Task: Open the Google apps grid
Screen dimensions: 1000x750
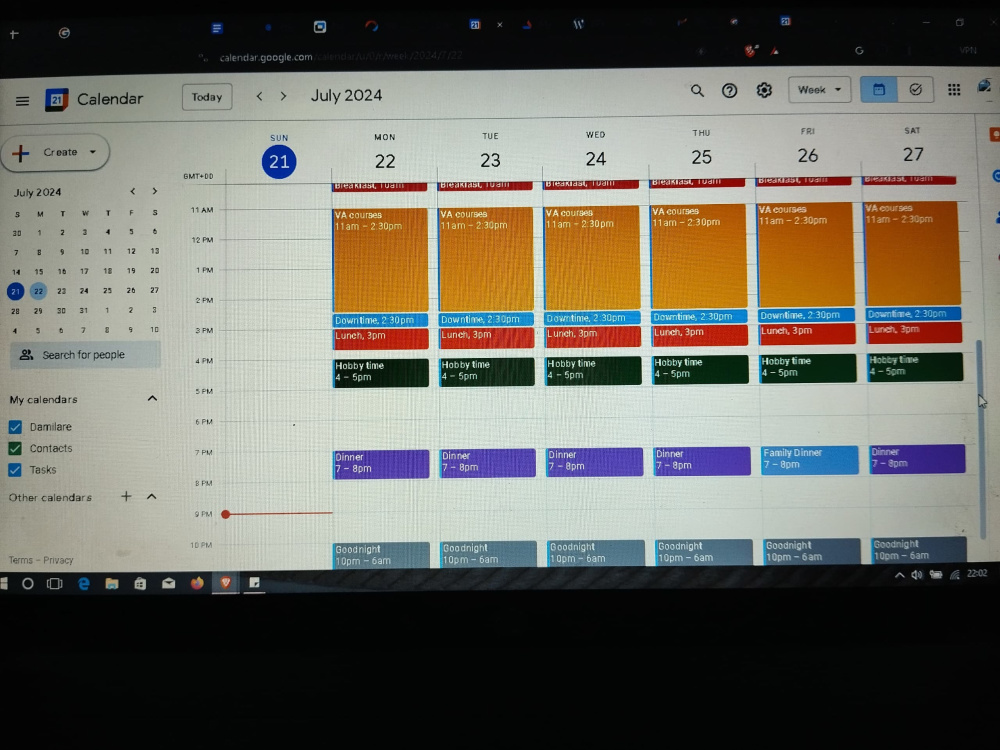Action: tap(954, 90)
